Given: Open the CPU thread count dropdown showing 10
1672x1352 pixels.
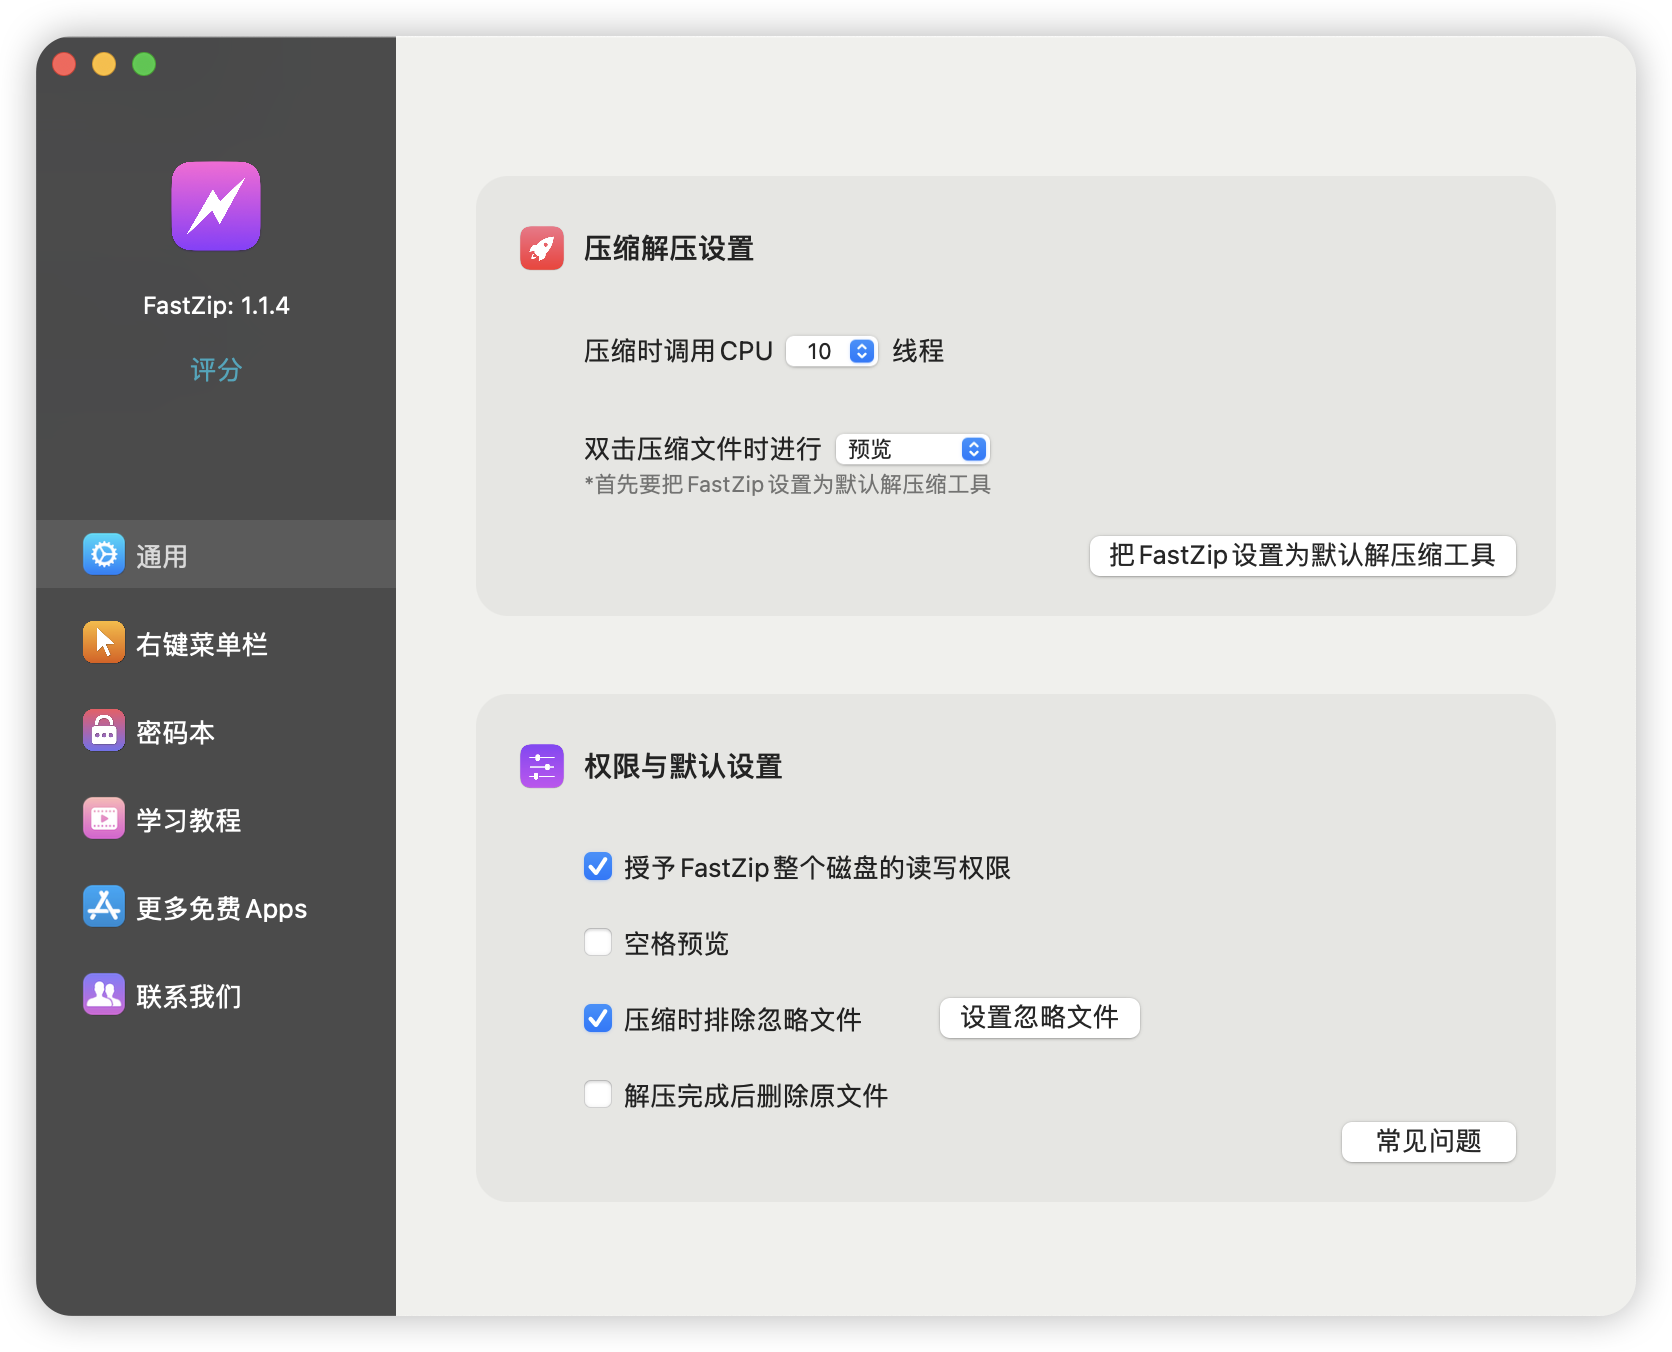Looking at the screenshot, I should coord(832,351).
